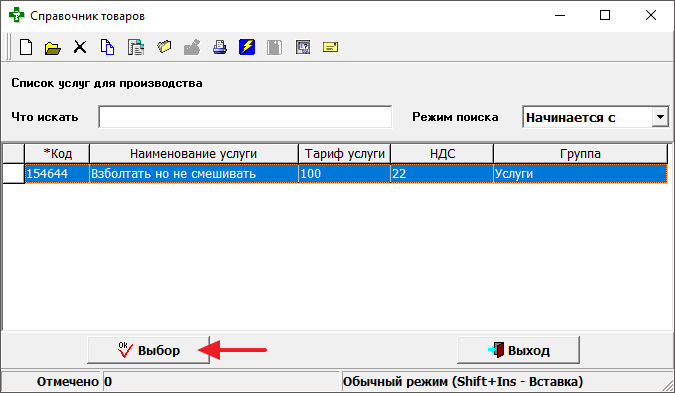Select Взболтать но не смешивать cell
Image resolution: width=675 pixels, height=393 pixels.
pyautogui.click(x=194, y=173)
